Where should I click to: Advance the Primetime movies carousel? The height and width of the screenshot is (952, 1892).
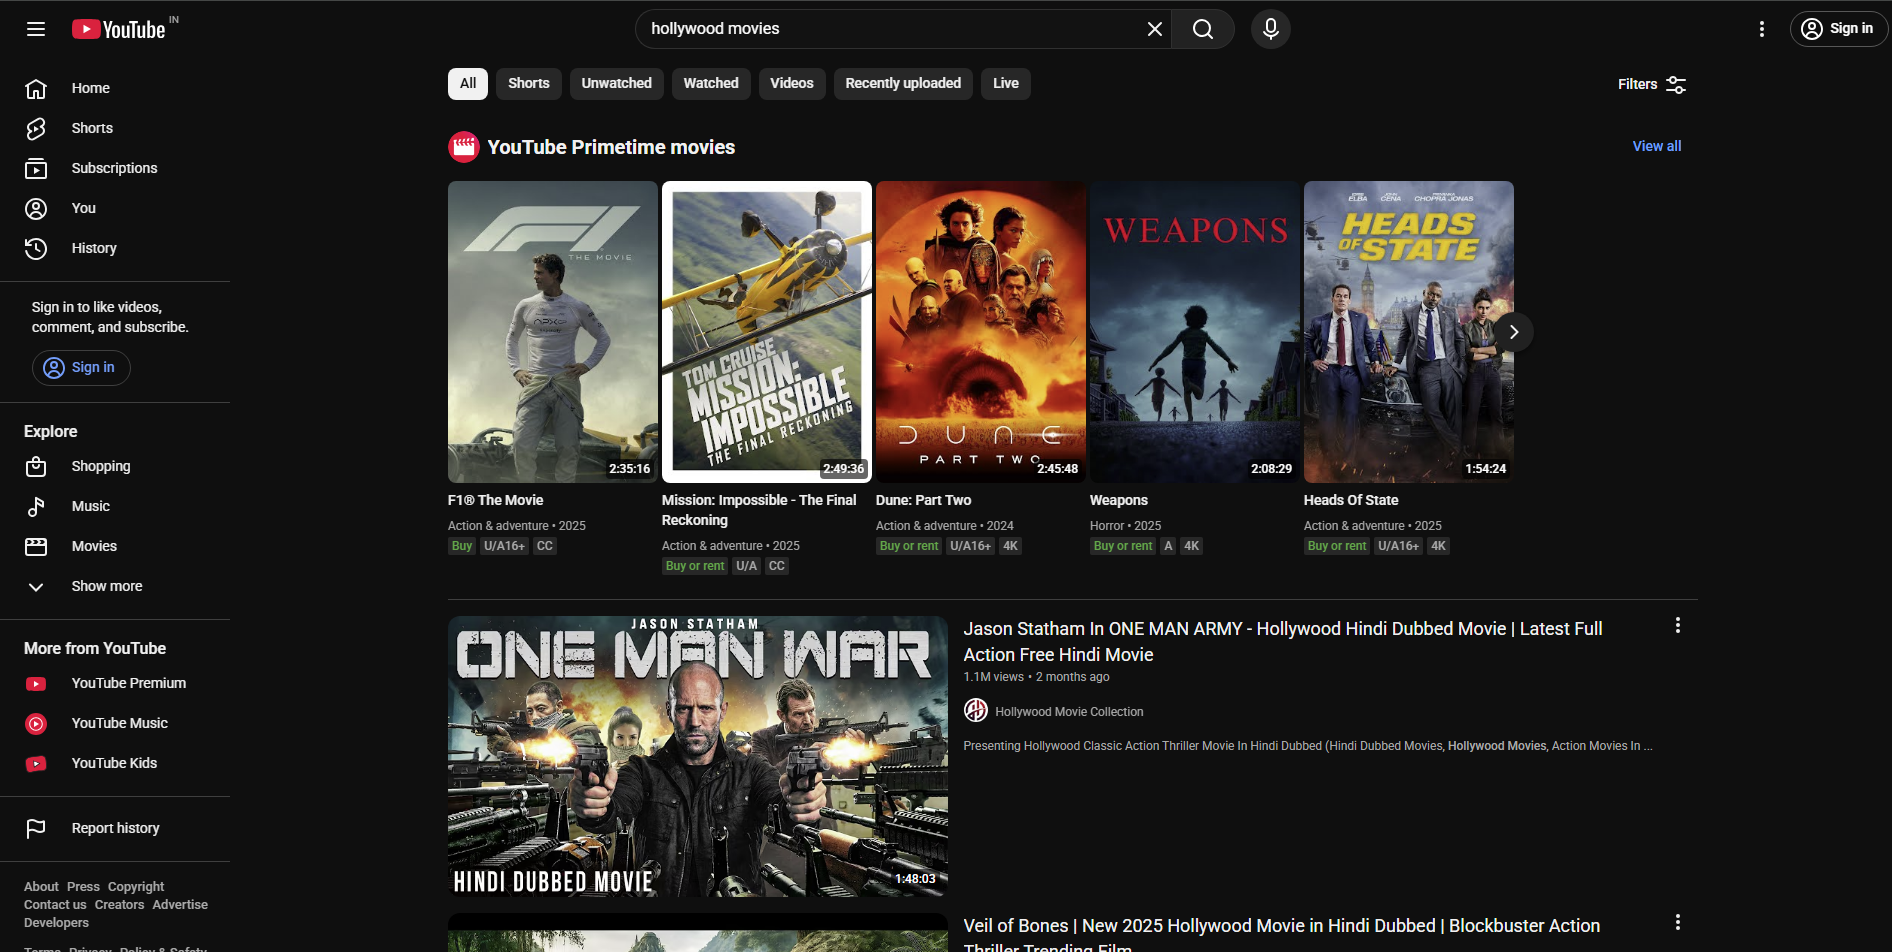(x=1513, y=331)
